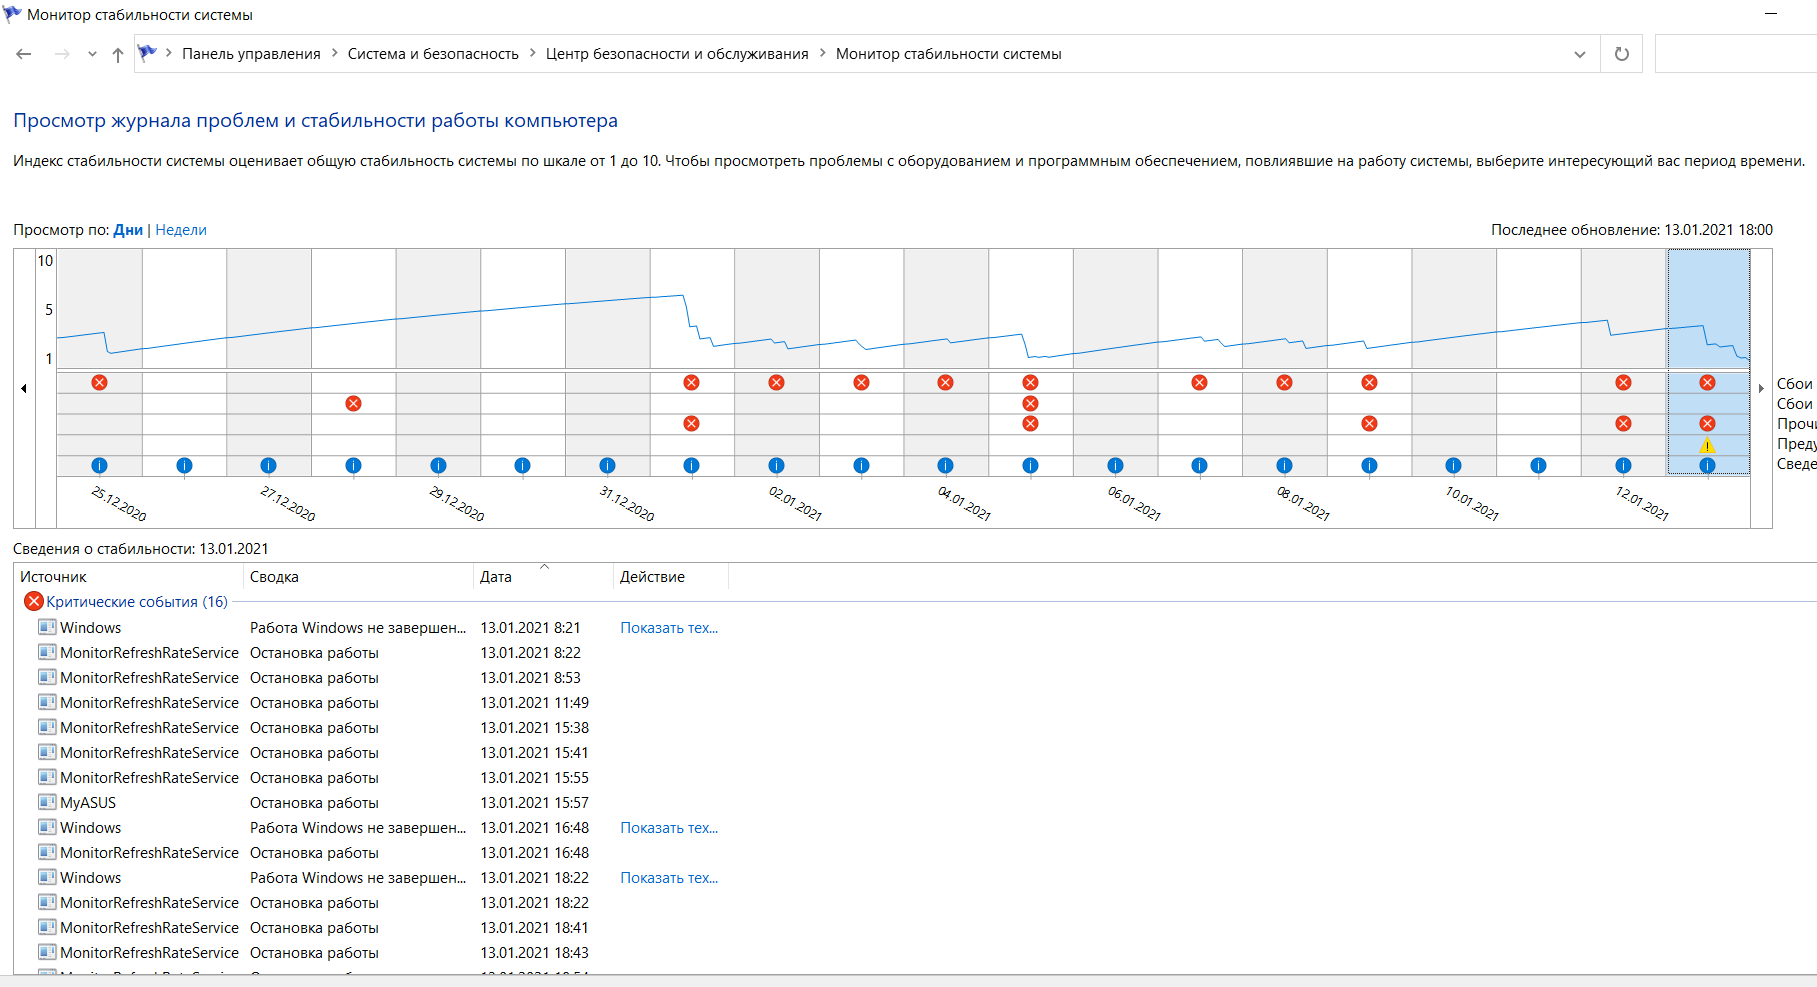Open Показать тех... link for 18:22 event
The height and width of the screenshot is (987, 1817).
[669, 878]
